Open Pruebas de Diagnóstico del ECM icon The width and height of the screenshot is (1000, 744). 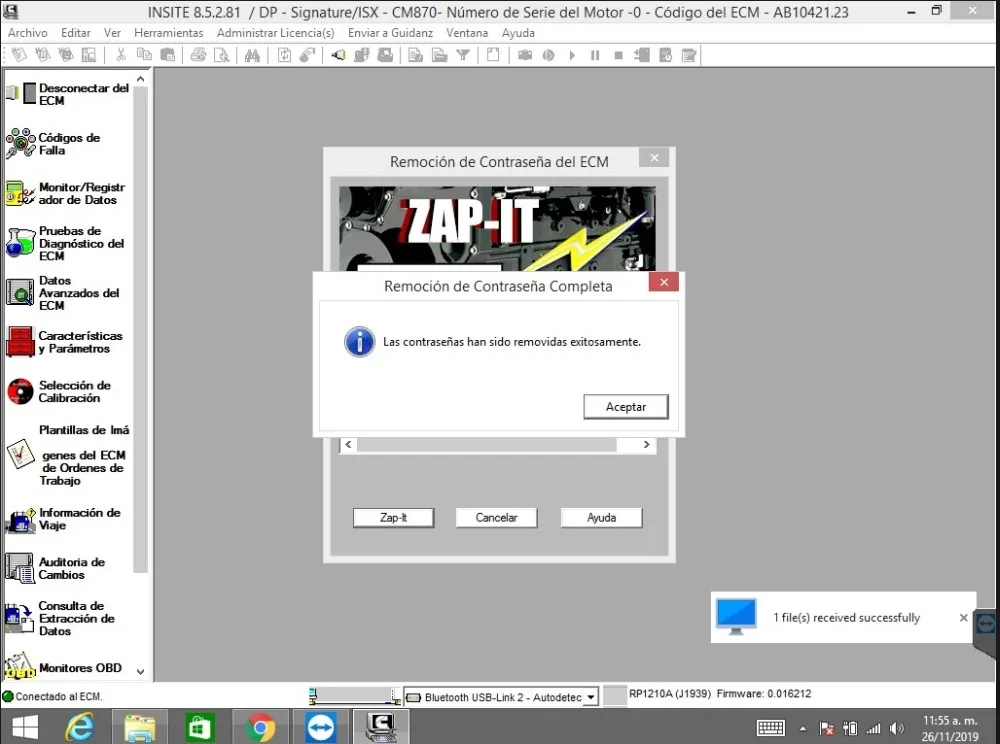[x=20, y=242]
